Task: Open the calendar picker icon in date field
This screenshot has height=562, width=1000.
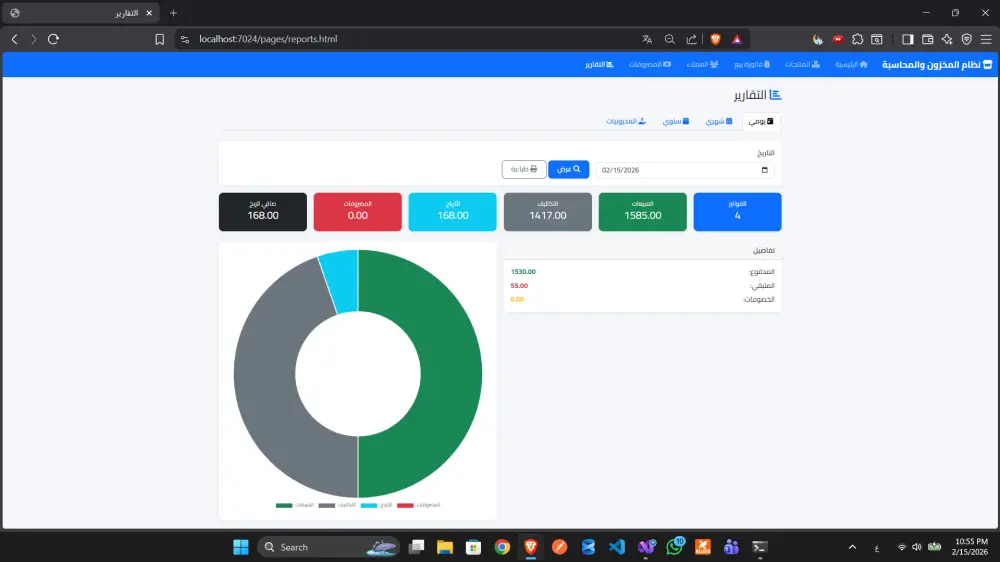Action: pos(764,170)
